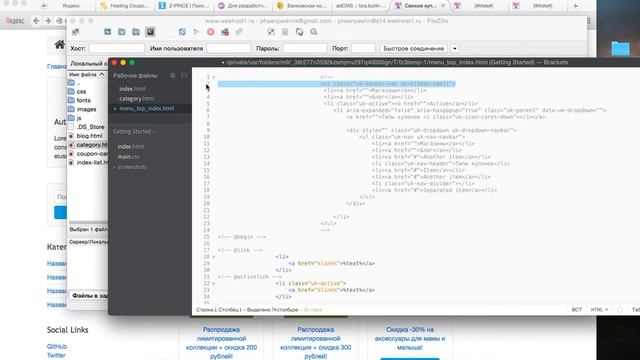Viewport: 640px width, 360px height.
Task: Click FileZilla file search magnifier icon
Action: pos(313,32)
